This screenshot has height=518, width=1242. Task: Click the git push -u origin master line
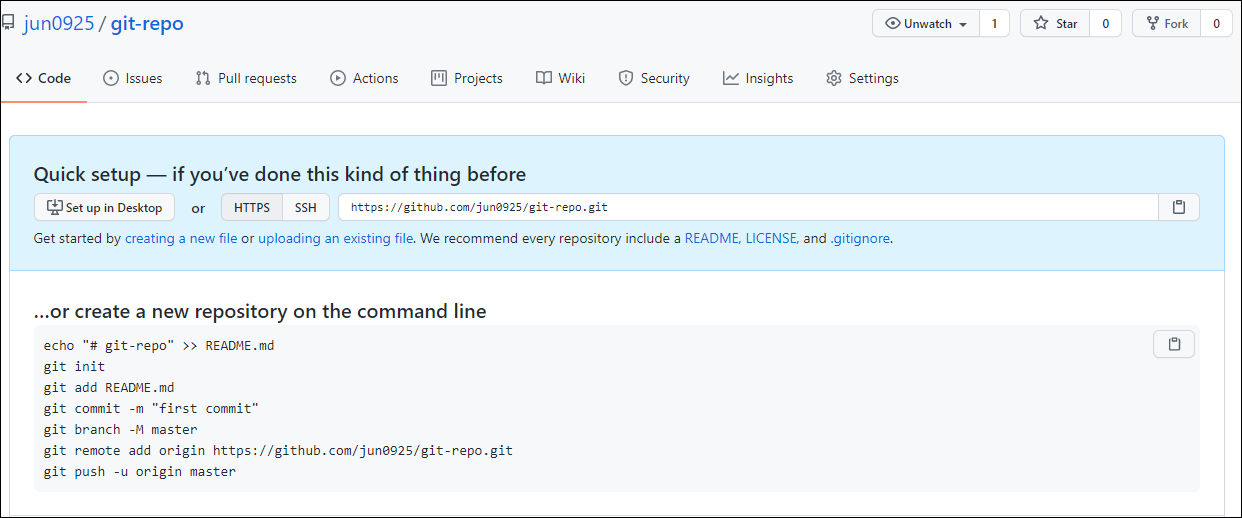[140, 472]
